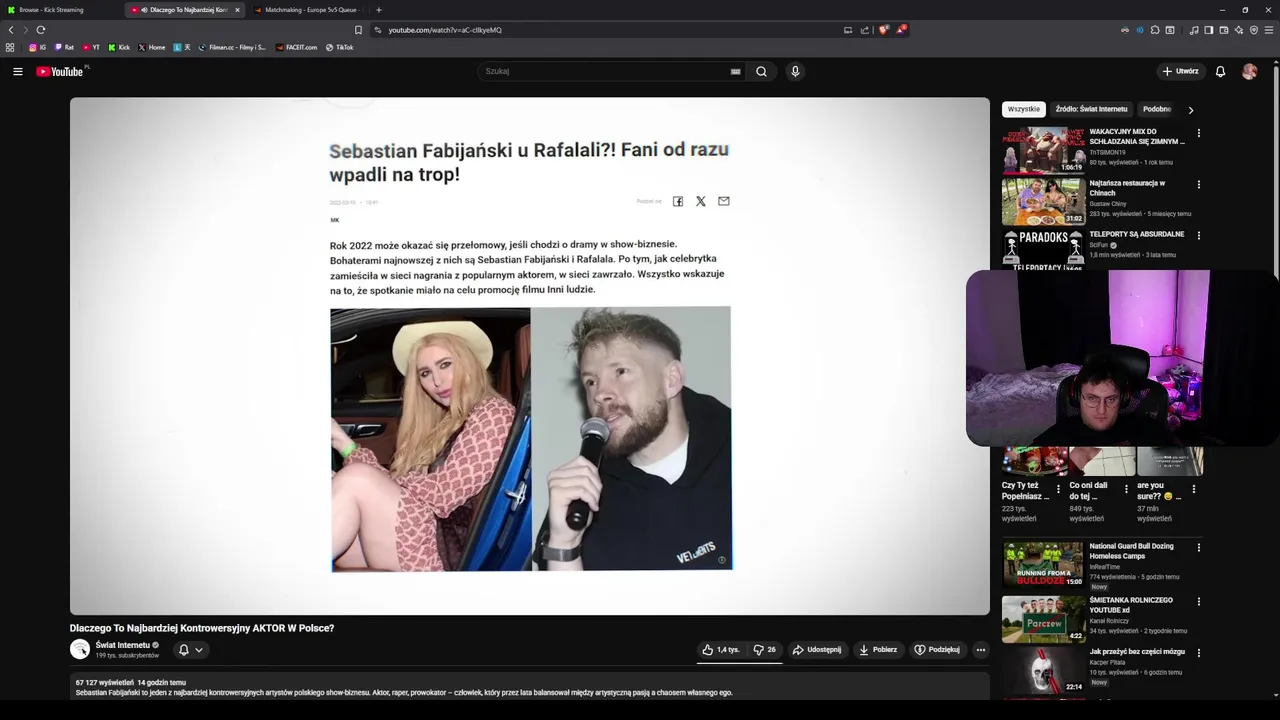Like the video with thumbs up

pyautogui.click(x=720, y=649)
